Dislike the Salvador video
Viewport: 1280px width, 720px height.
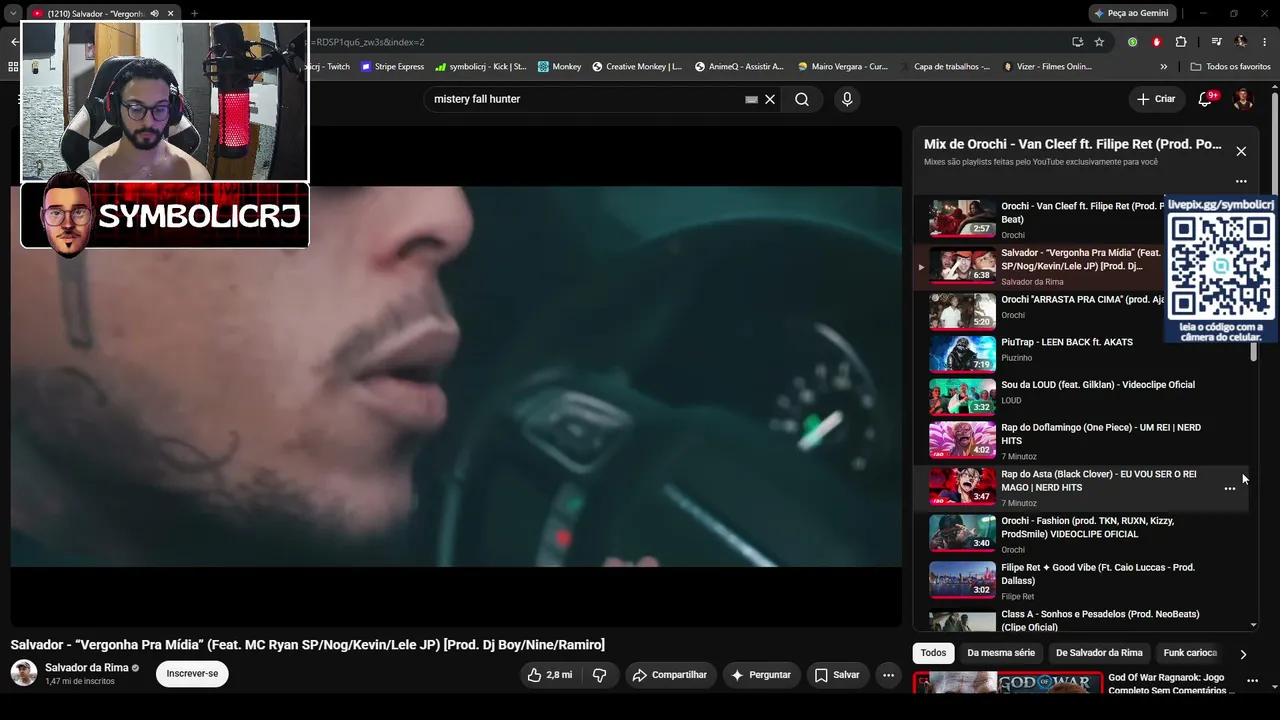click(600, 675)
